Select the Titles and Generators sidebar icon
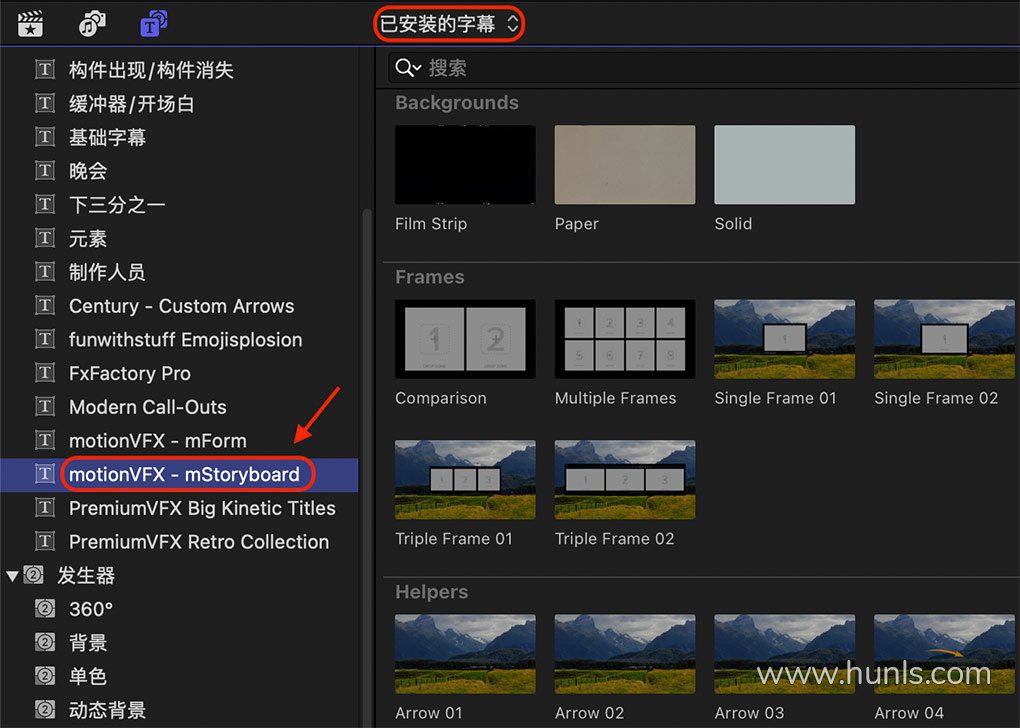1020x728 pixels. click(x=154, y=24)
